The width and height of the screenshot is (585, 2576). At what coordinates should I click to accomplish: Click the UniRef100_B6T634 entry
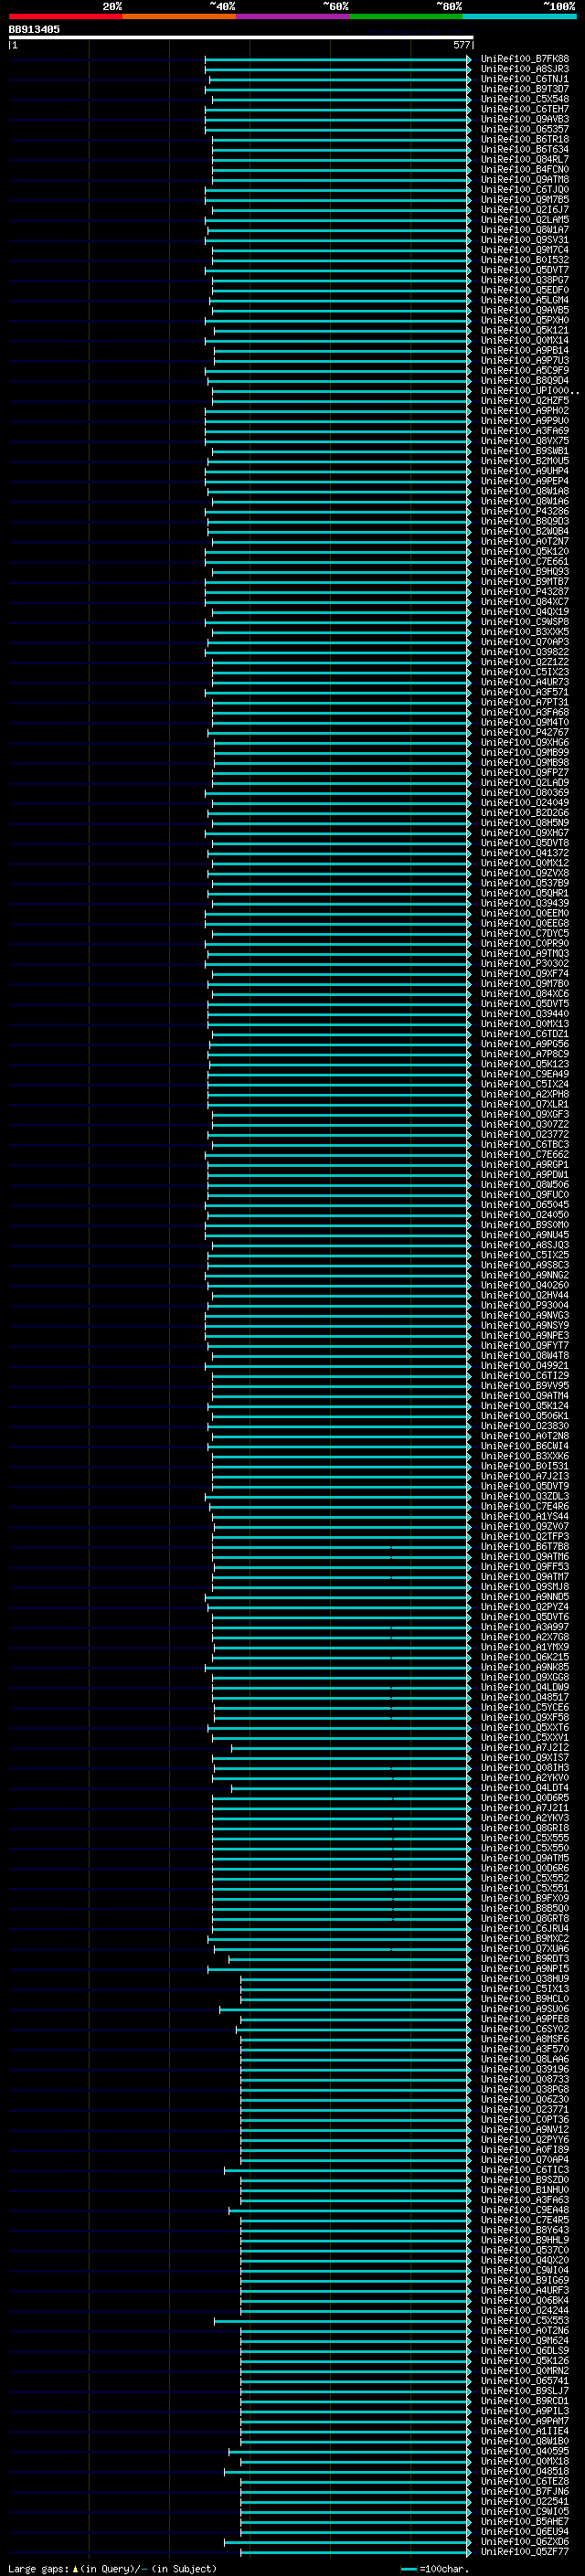pyautogui.click(x=524, y=149)
